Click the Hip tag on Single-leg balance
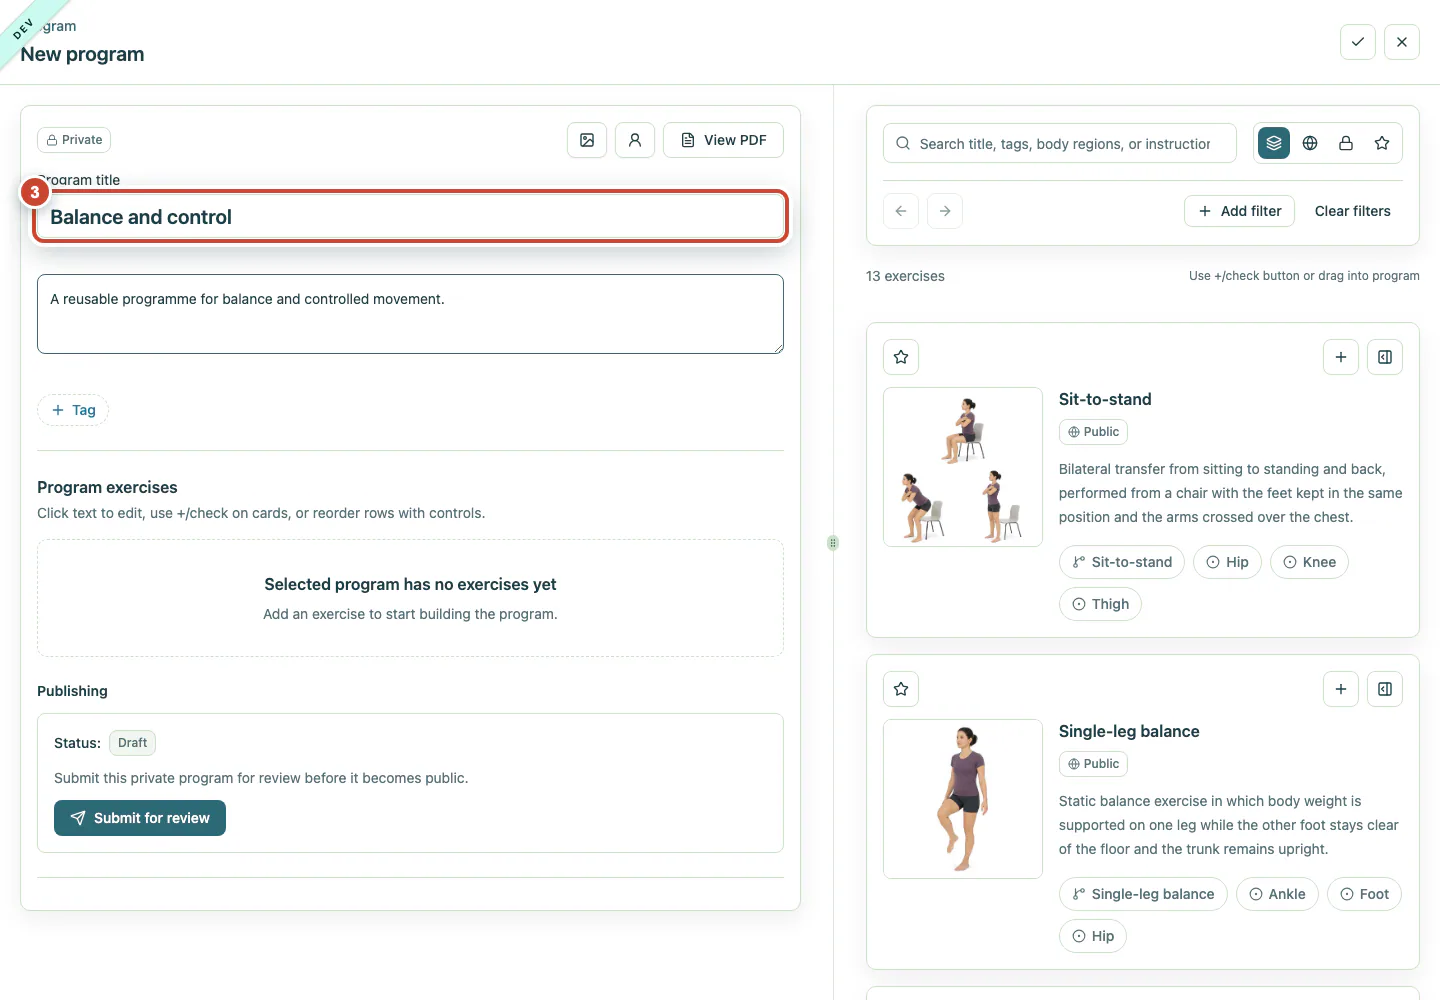The height and width of the screenshot is (1000, 1440). pos(1093,936)
